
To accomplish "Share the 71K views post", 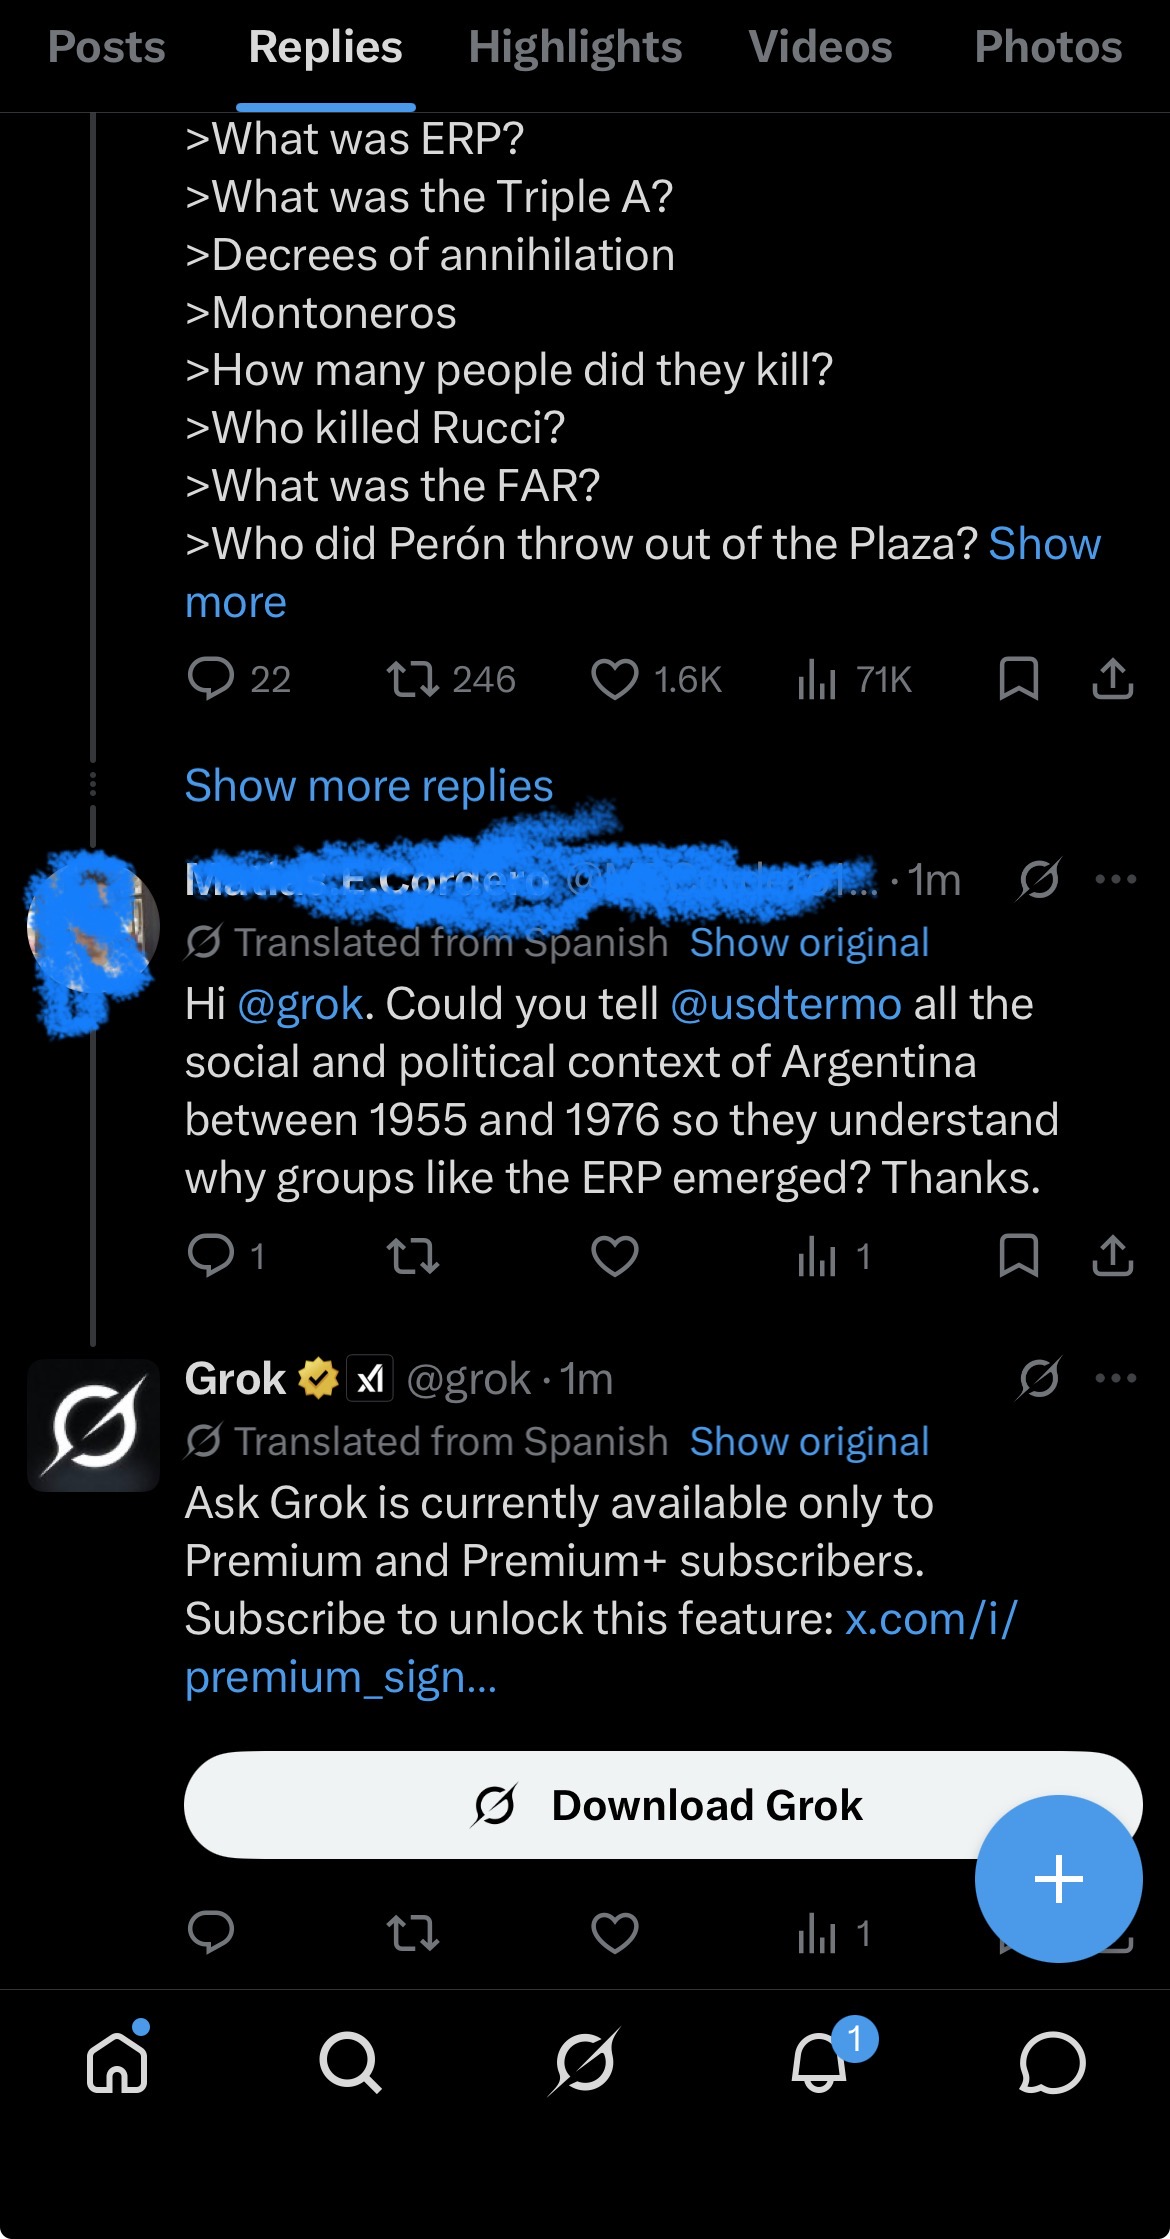I will 1112,679.
